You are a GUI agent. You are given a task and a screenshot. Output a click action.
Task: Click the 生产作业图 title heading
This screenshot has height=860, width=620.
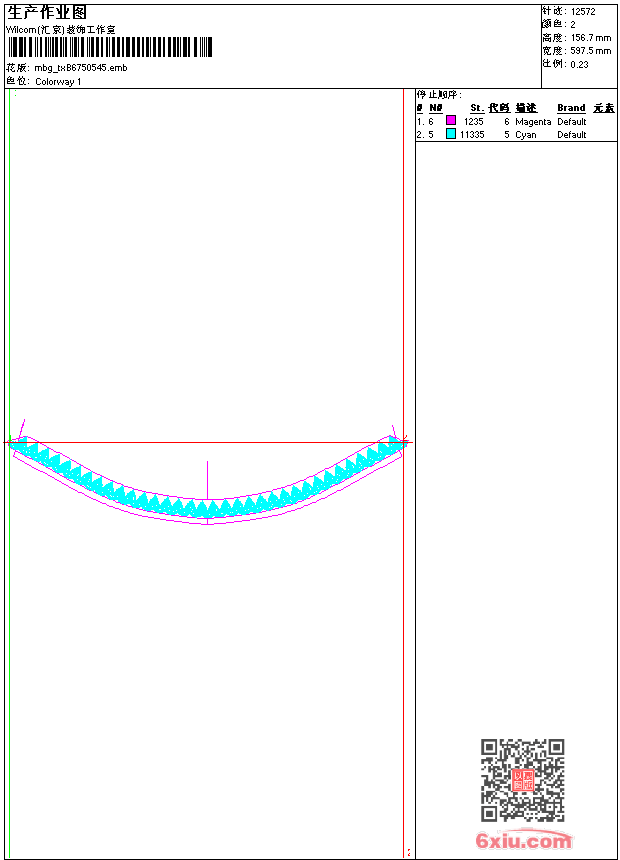pyautogui.click(x=47, y=12)
